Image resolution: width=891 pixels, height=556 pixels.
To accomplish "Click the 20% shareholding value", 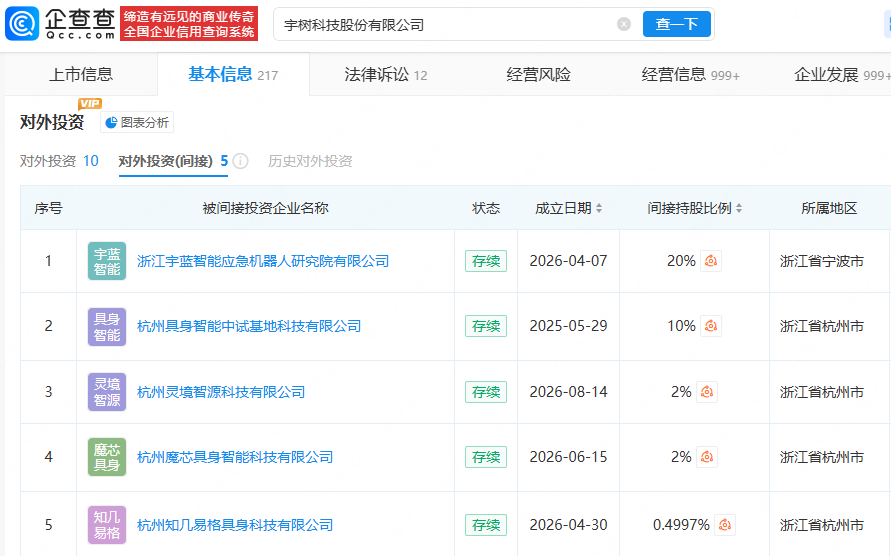I will 681,261.
